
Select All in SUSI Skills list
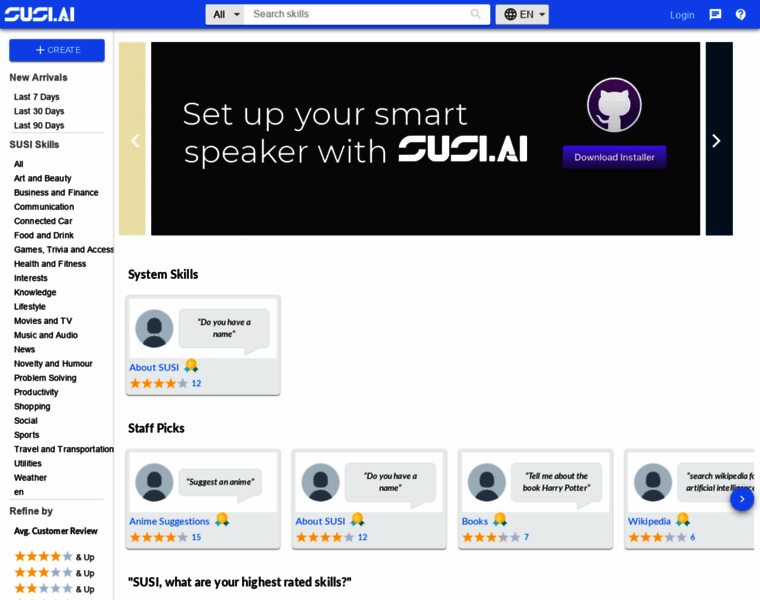[x=19, y=164]
